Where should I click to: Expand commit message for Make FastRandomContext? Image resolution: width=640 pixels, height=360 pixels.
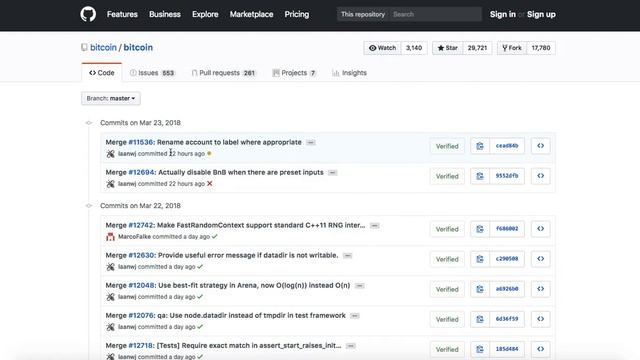[374, 225]
